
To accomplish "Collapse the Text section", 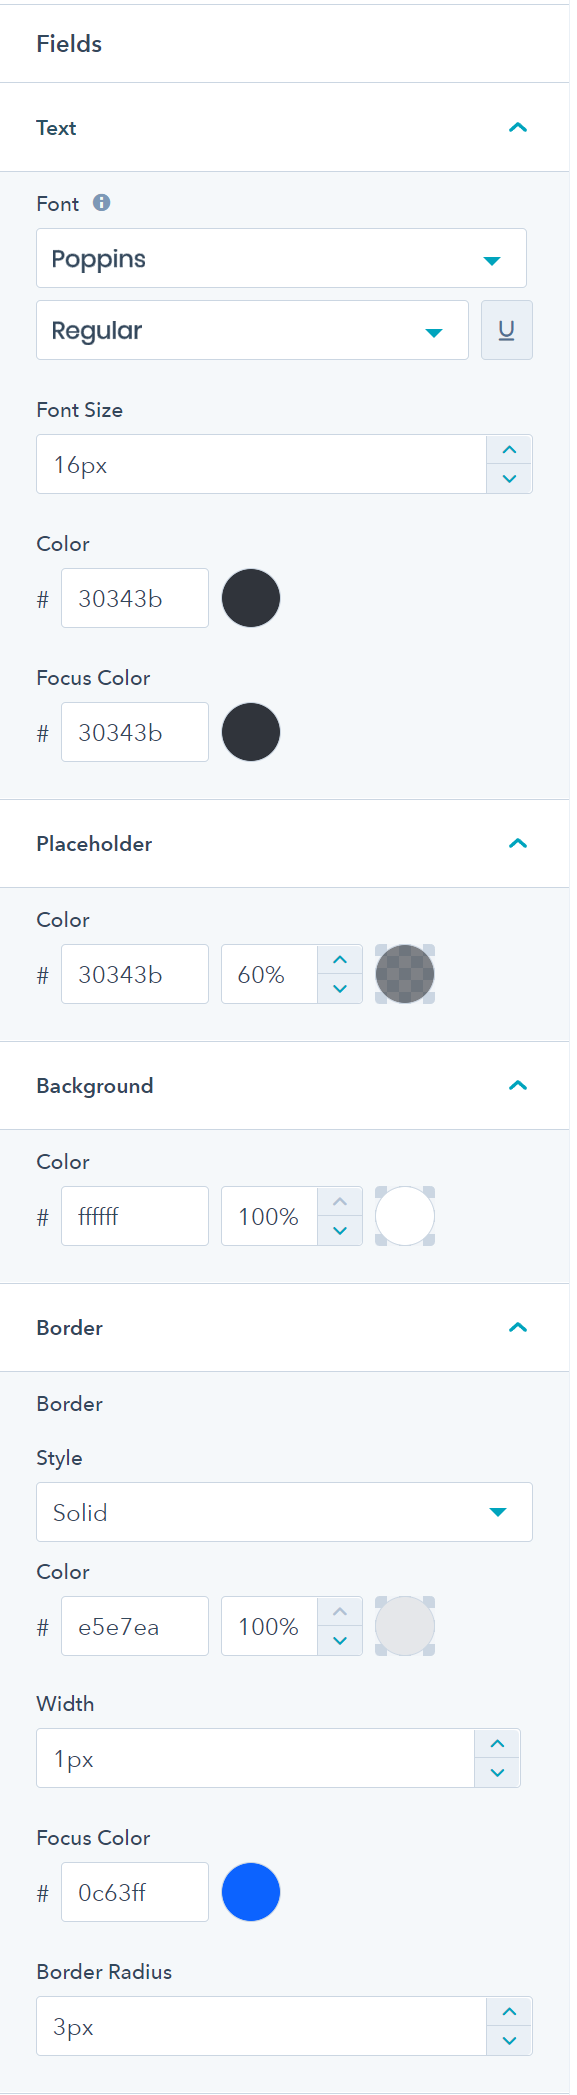I will point(517,127).
